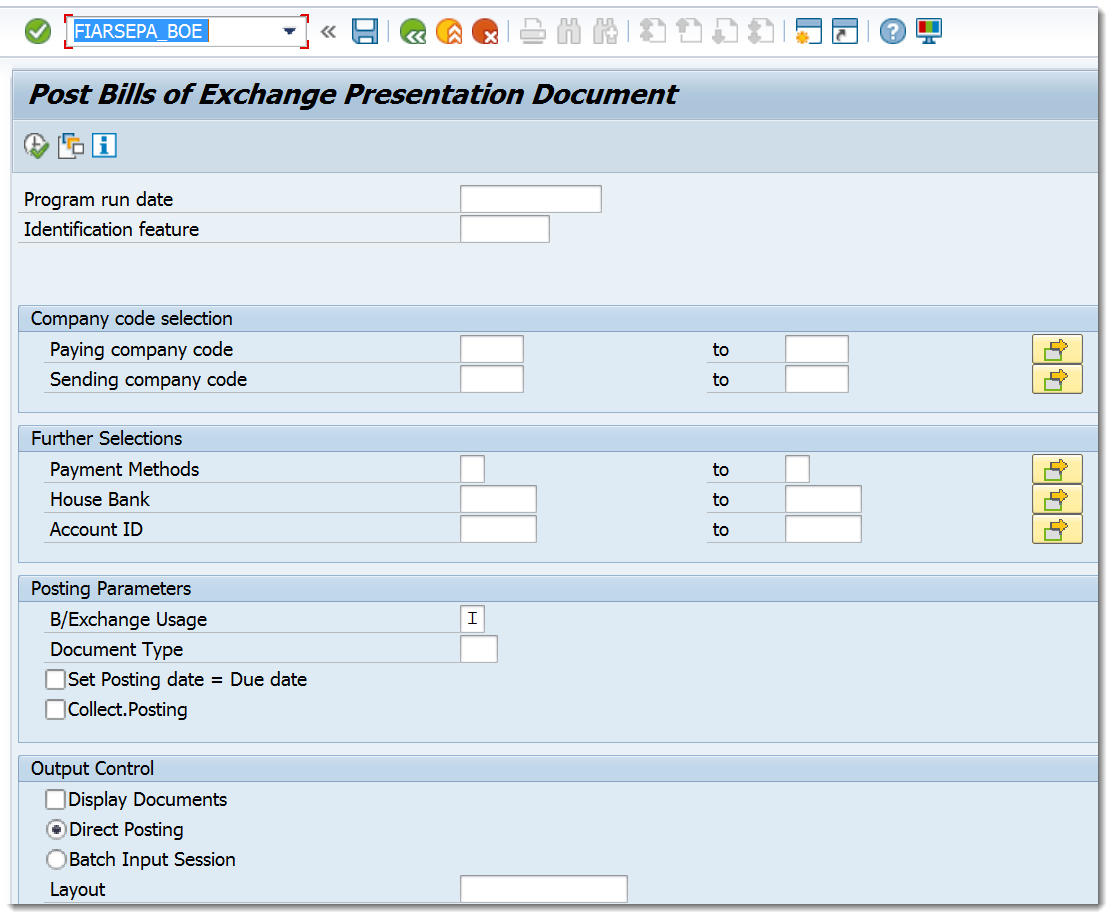Click the Identification feature field
This screenshot has height=919, width=1113.
(505, 229)
